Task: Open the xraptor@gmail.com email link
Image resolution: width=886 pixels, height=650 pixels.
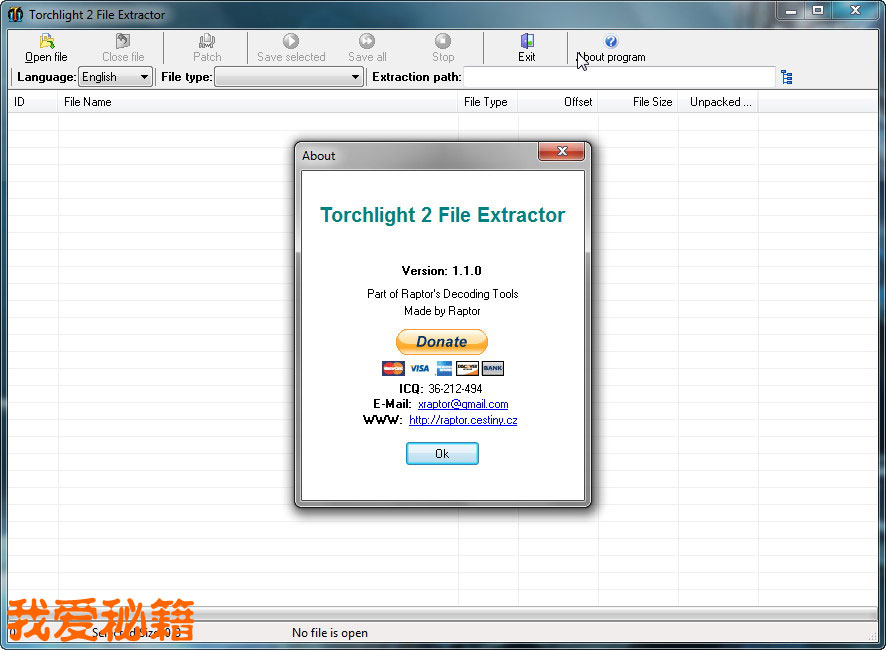Action: click(463, 404)
